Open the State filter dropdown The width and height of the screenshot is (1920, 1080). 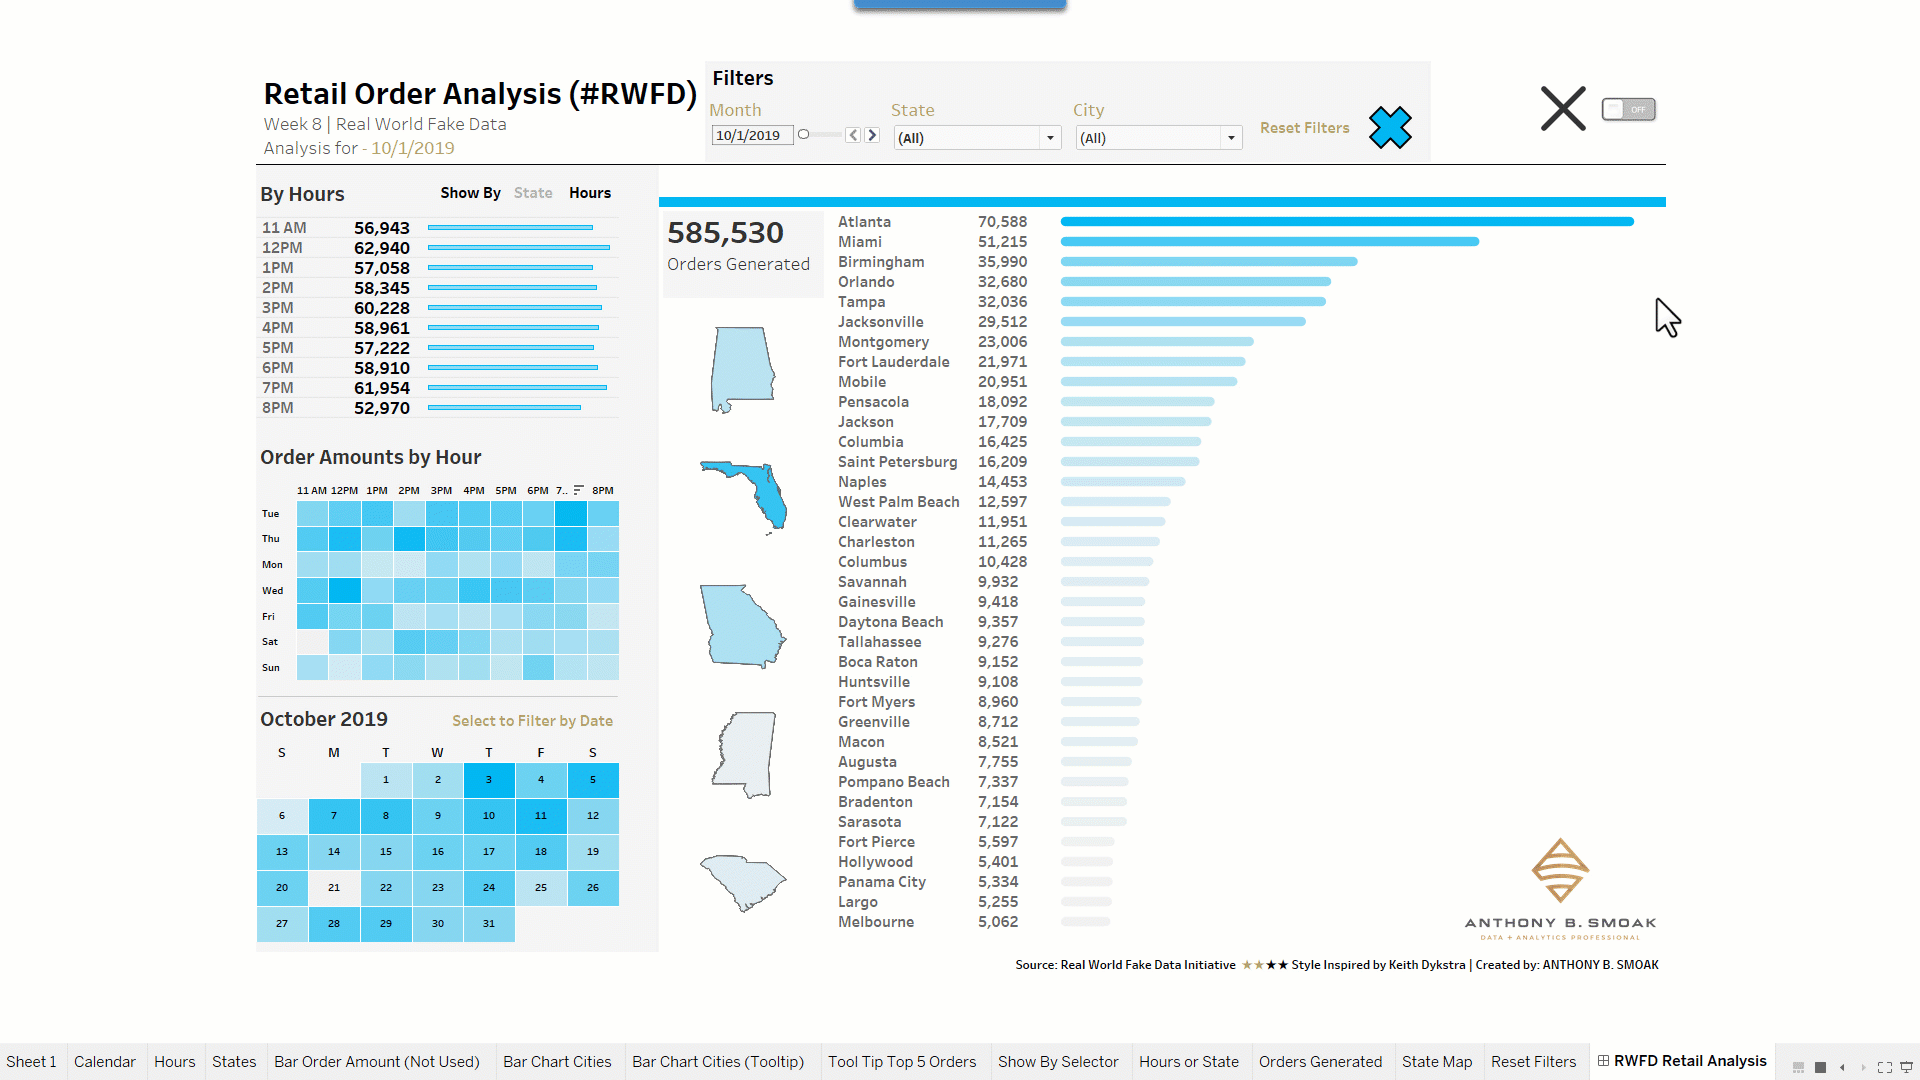[x=1049, y=137]
